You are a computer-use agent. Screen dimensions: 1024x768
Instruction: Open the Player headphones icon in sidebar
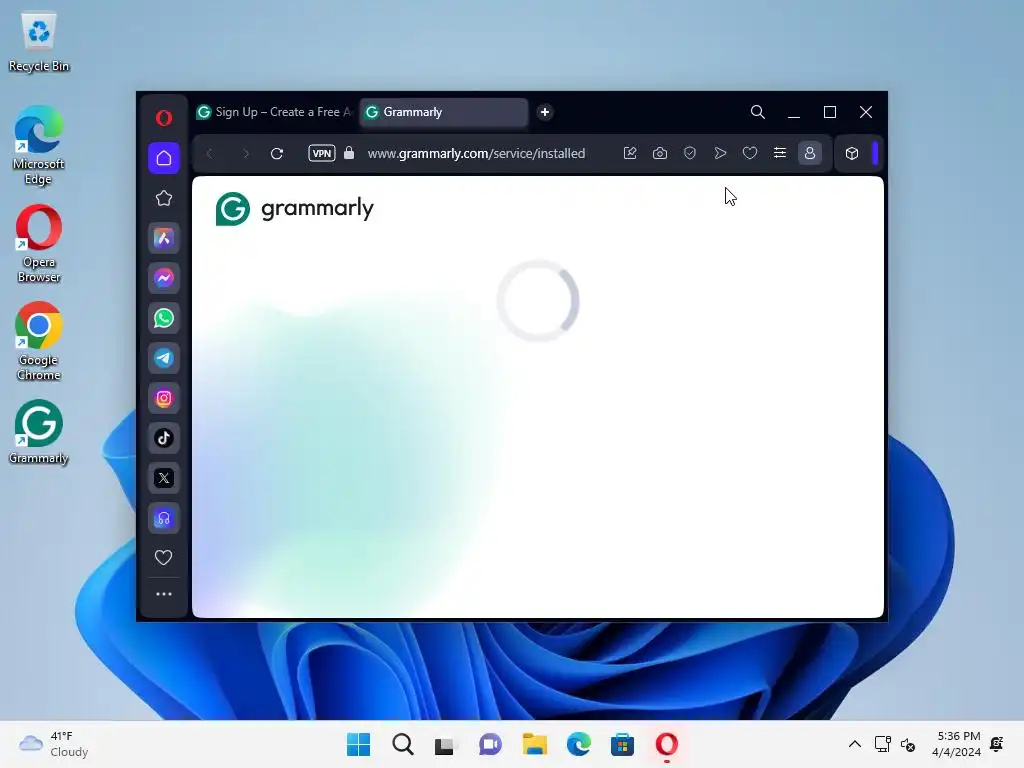click(x=164, y=519)
